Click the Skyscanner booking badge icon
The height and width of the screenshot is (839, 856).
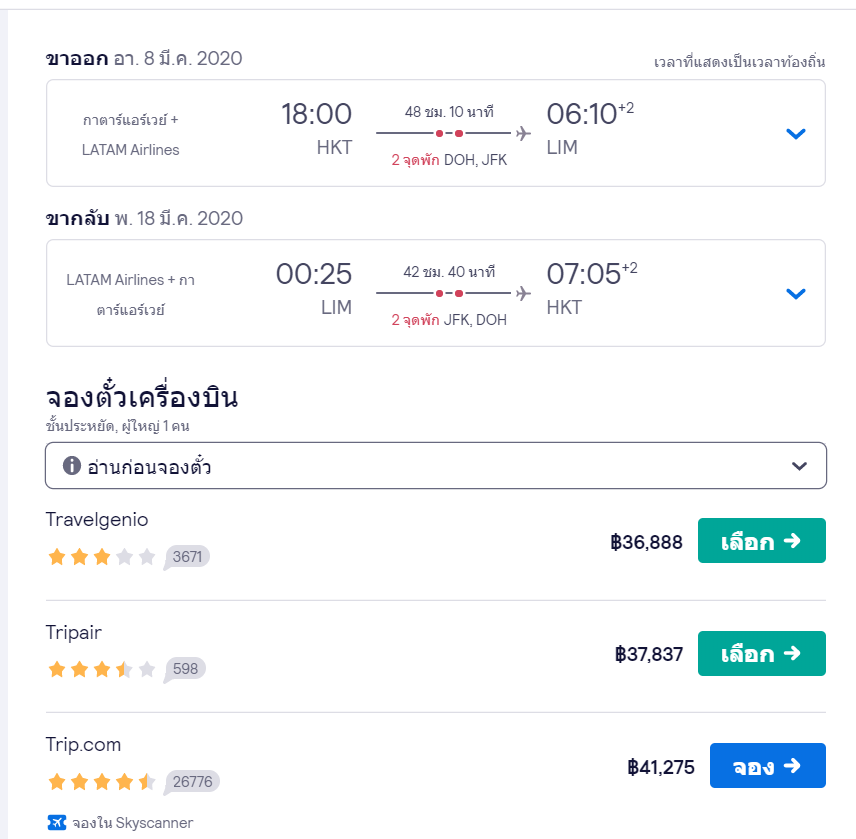pos(57,823)
